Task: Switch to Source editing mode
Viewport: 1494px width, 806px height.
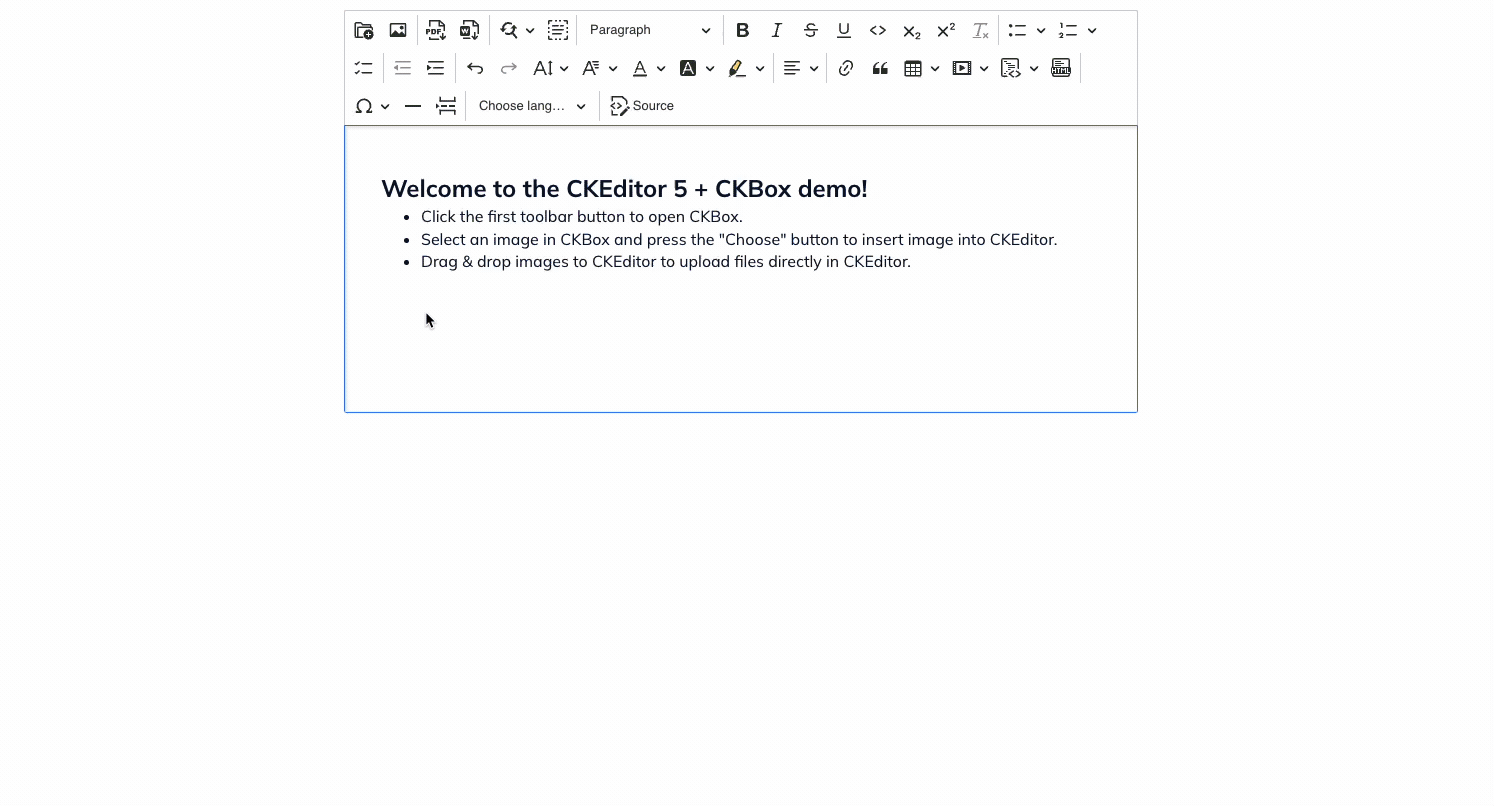Action: [642, 106]
